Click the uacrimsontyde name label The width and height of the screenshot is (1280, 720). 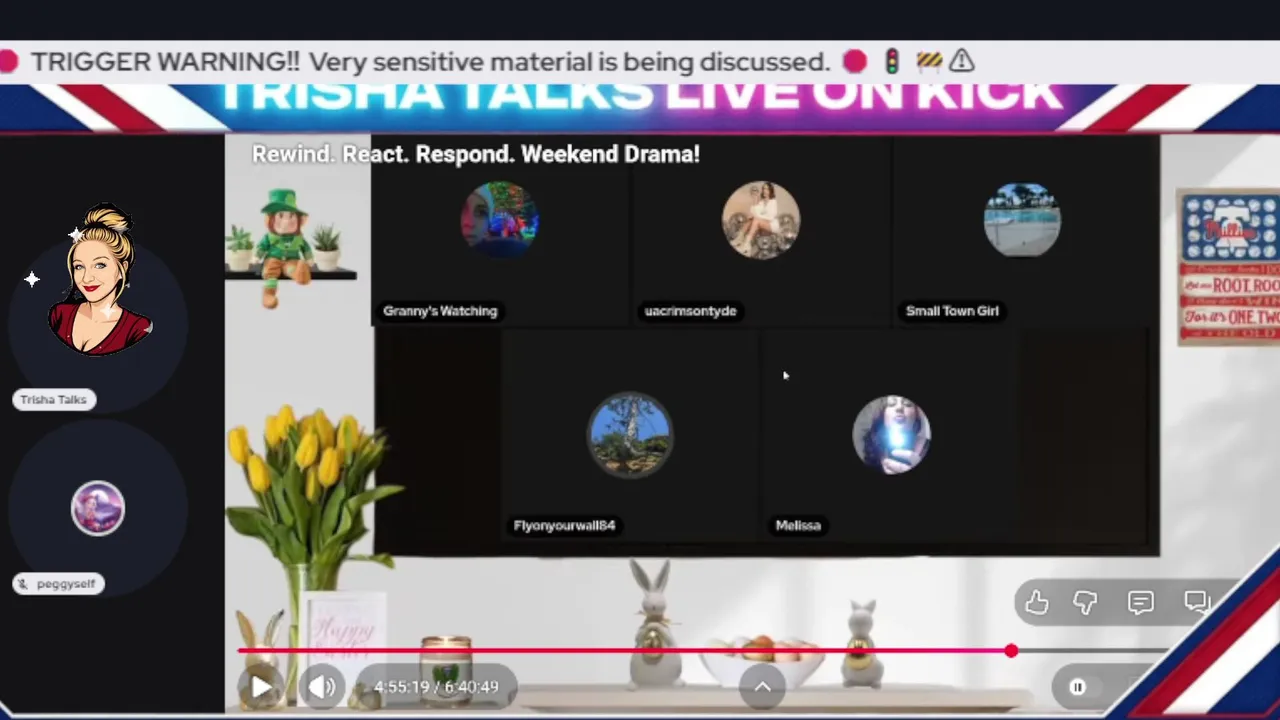[690, 311]
